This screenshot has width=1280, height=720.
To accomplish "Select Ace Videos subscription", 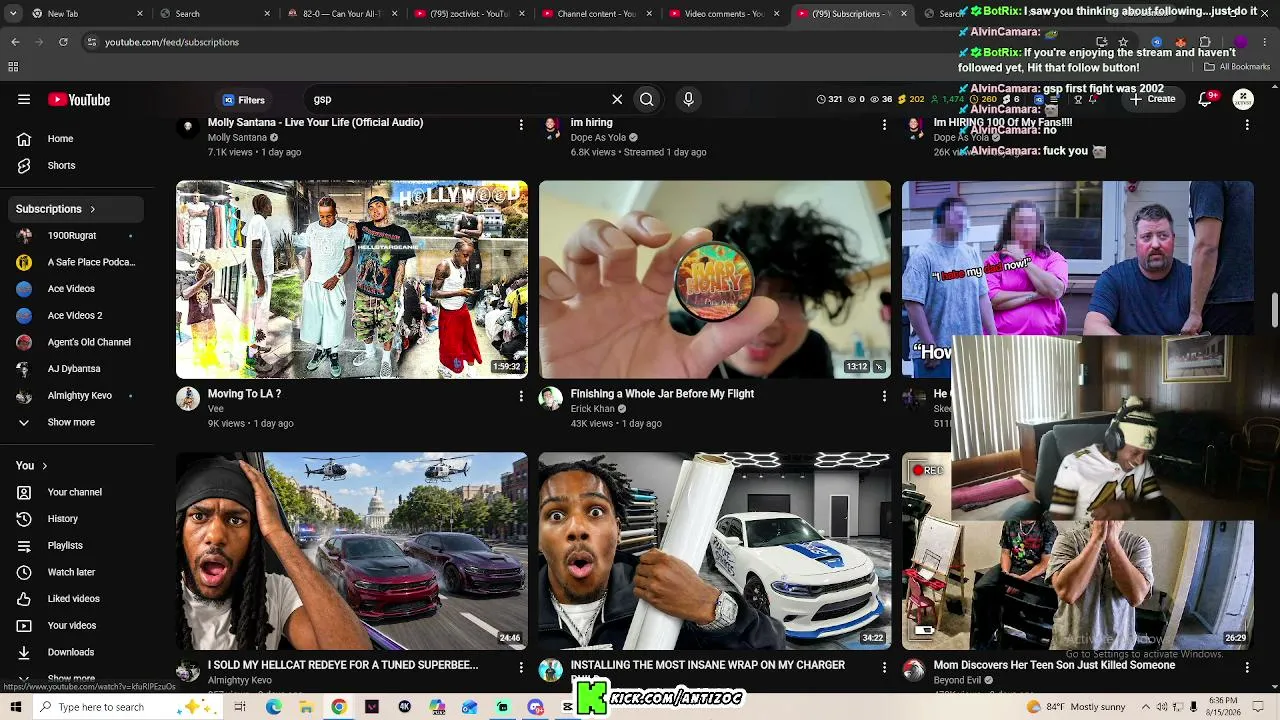I will click(76, 289).
